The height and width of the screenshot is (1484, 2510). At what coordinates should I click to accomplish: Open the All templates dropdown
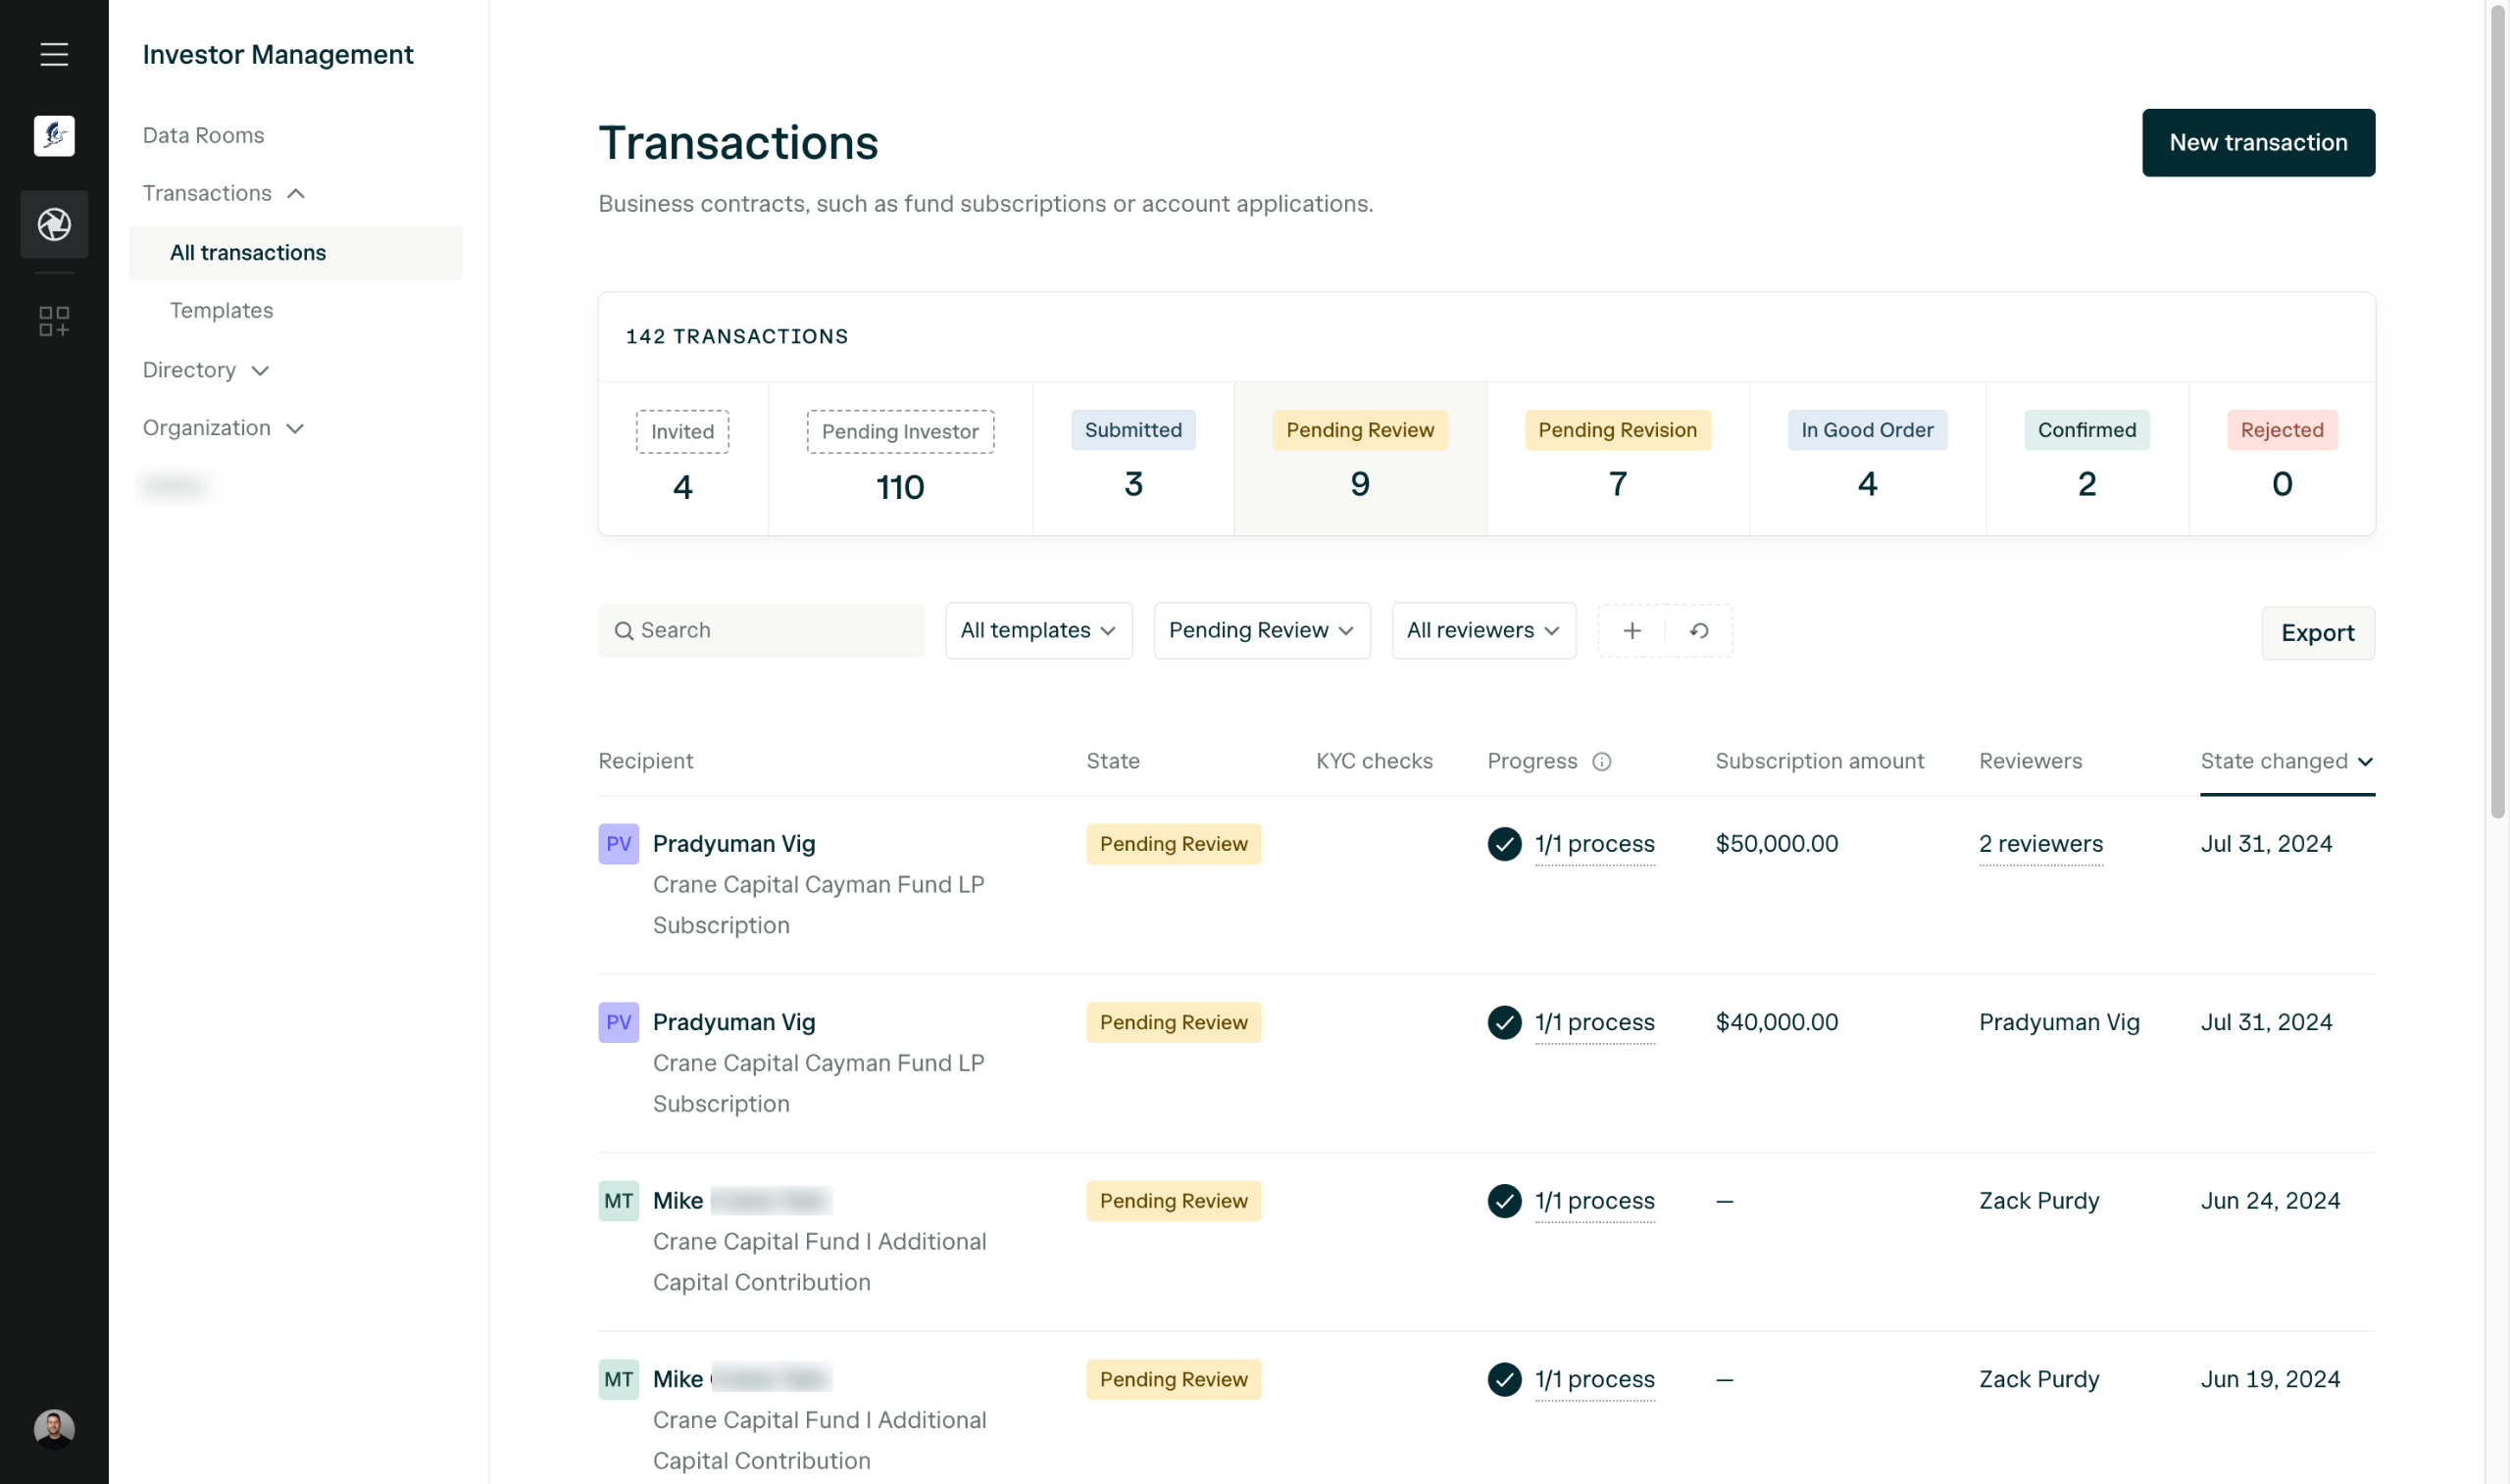[1038, 631]
